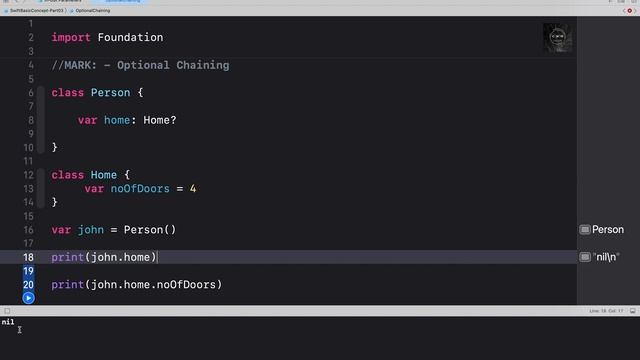
Task: Click 'Person' class name on line 6
Action: [x=110, y=93]
